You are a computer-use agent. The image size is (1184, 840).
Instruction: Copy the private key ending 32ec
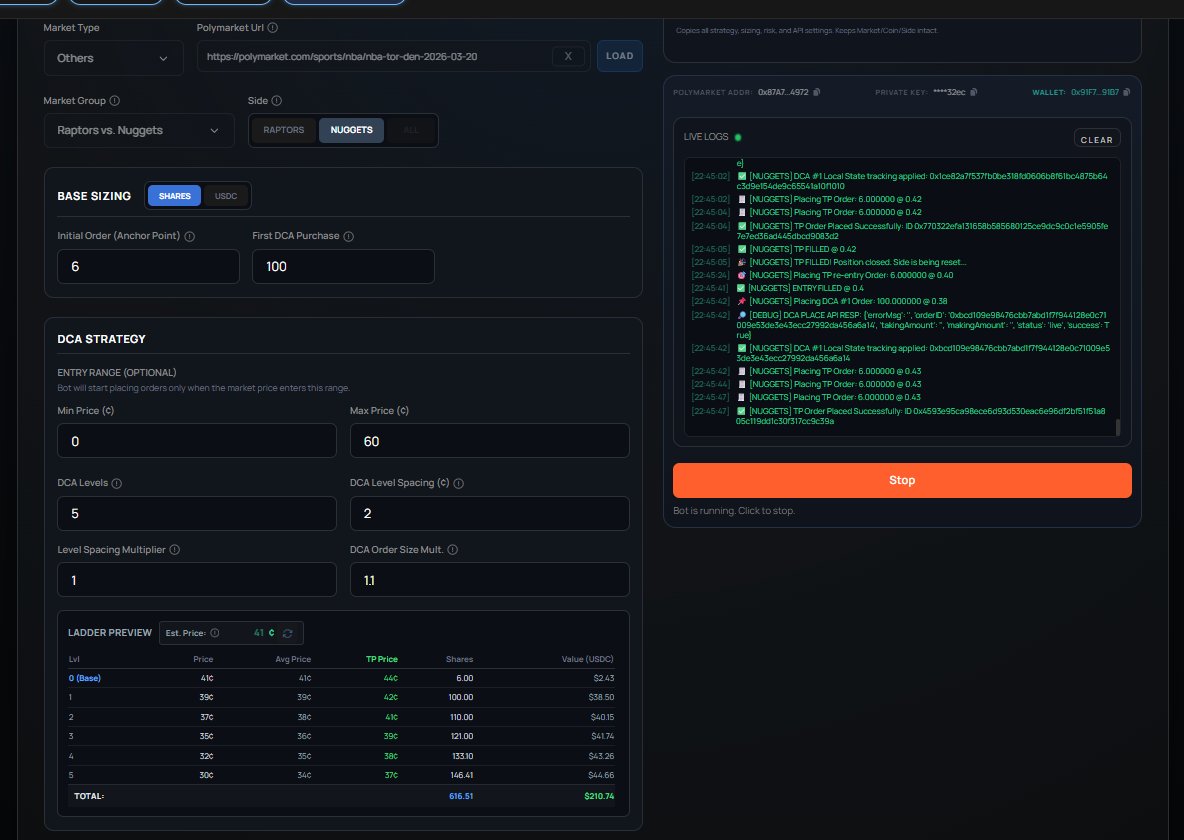(973, 92)
